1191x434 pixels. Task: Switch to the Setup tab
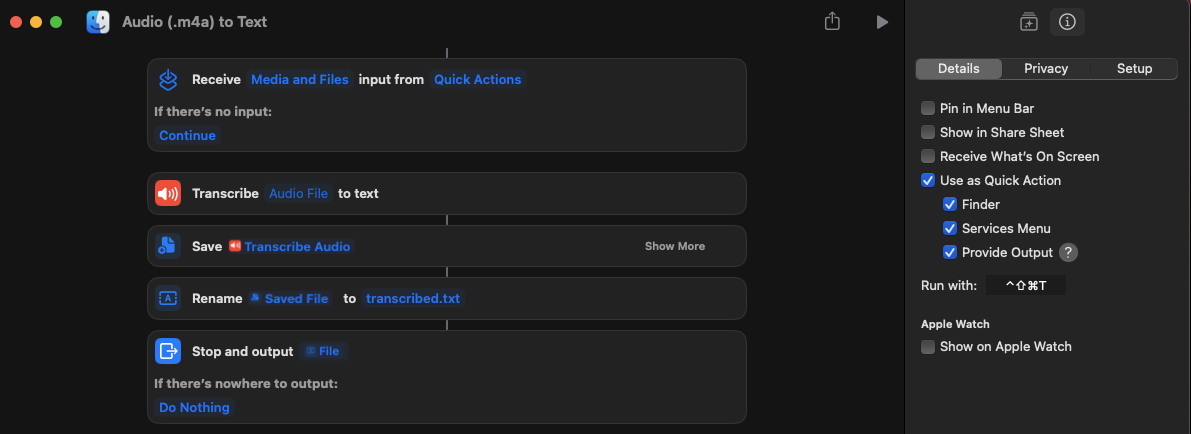coord(1134,68)
